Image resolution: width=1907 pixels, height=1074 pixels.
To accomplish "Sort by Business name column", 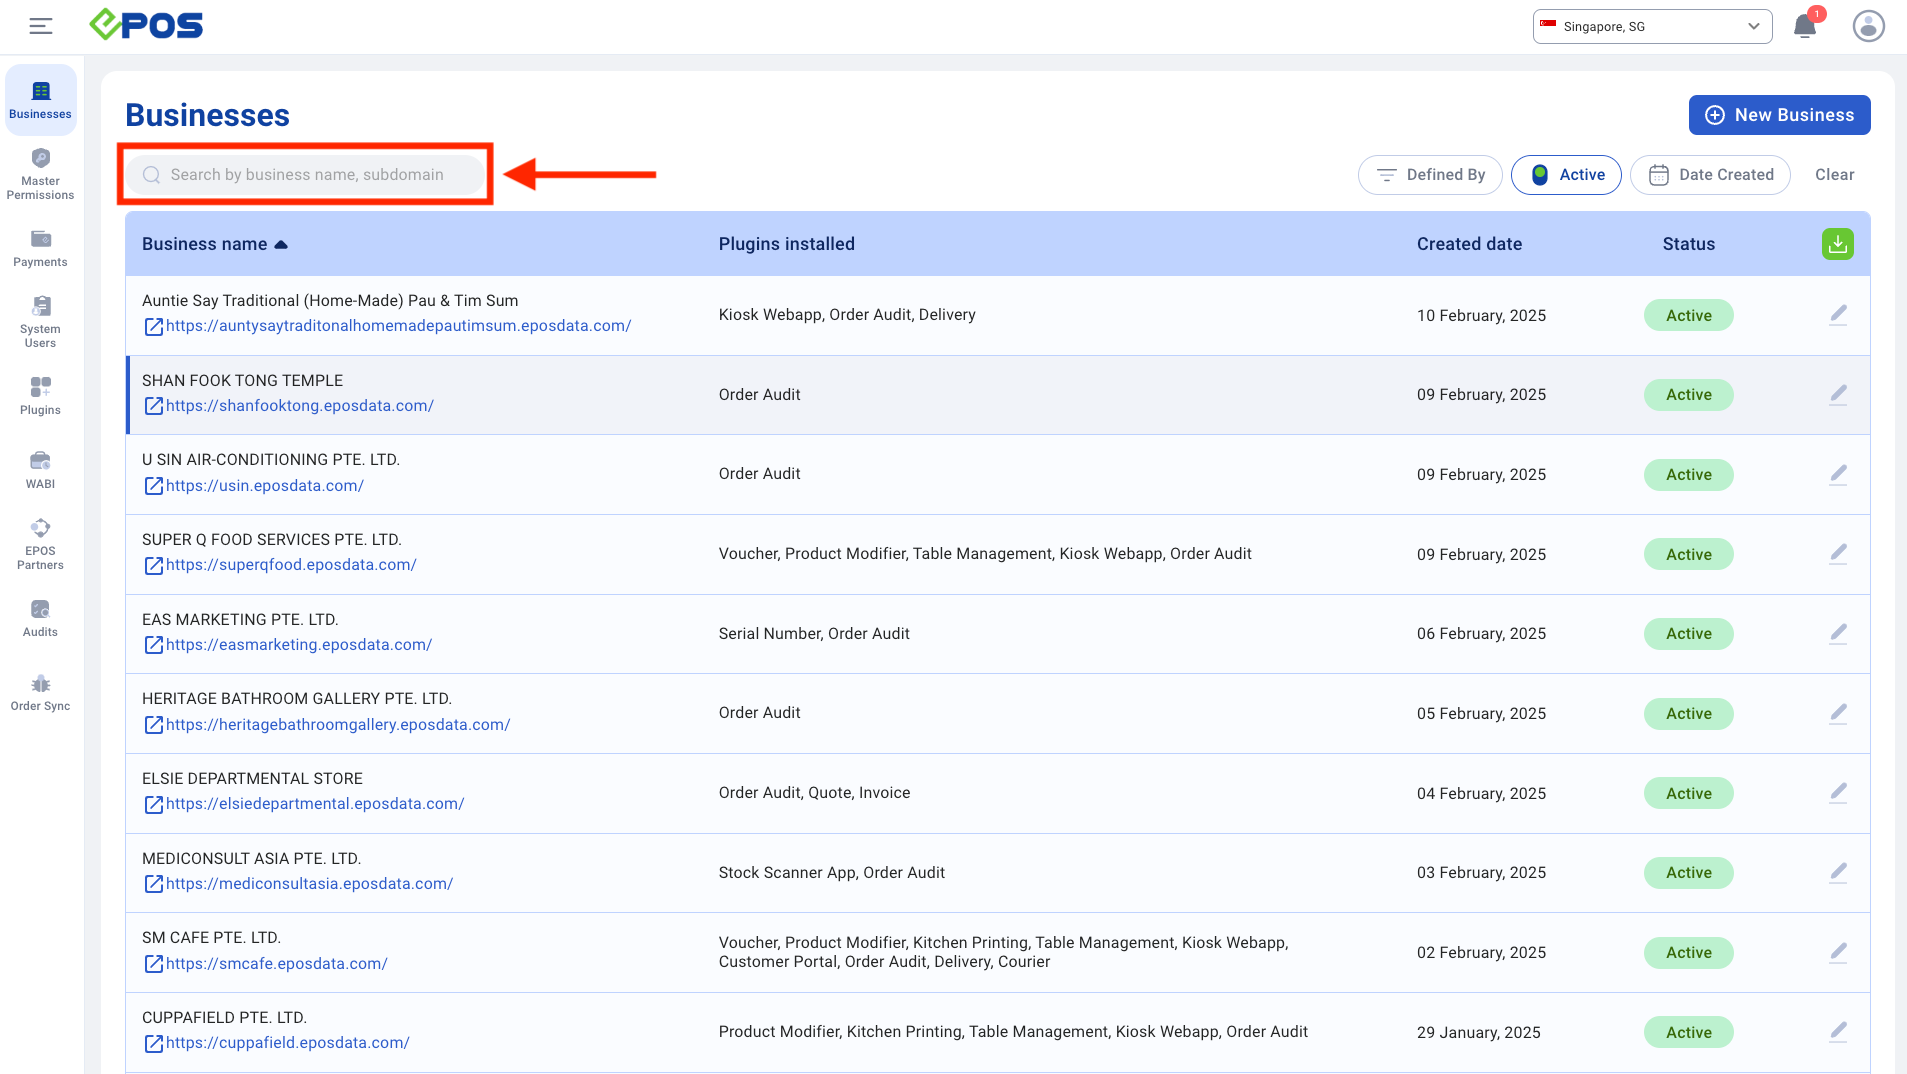I will 214,244.
